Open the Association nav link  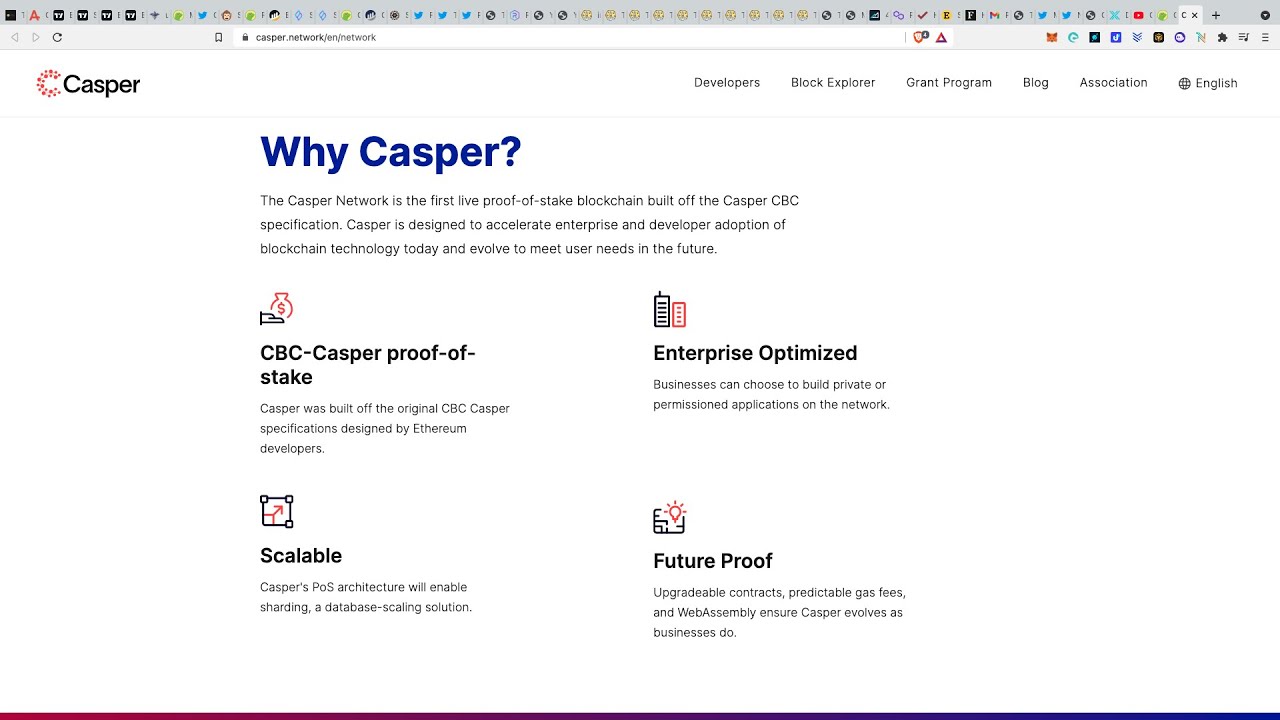(x=1113, y=83)
